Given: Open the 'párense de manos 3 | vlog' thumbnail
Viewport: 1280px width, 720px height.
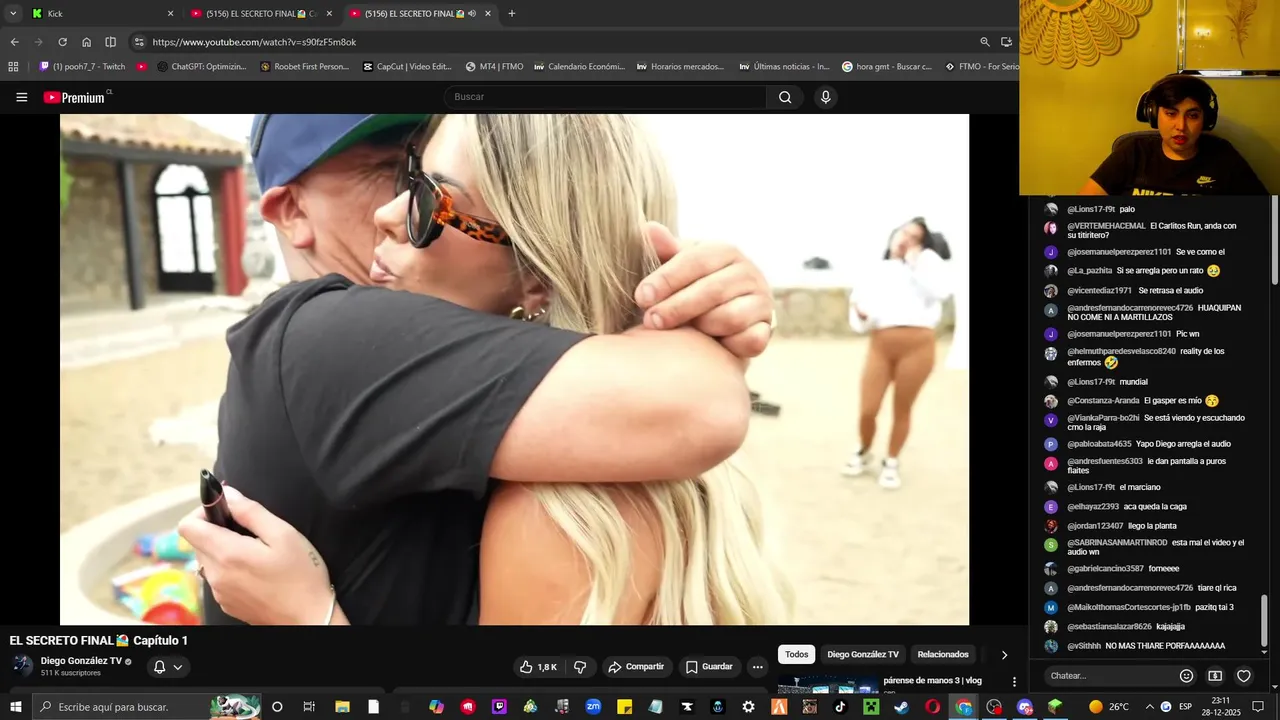Looking at the screenshot, I should click(x=829, y=685).
